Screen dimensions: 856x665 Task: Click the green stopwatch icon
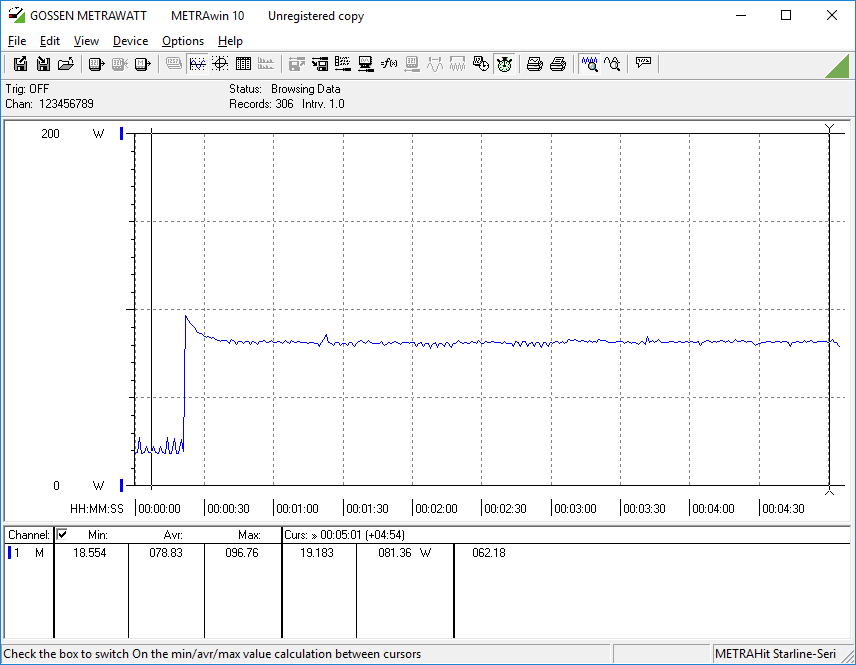pyautogui.click(x=504, y=64)
